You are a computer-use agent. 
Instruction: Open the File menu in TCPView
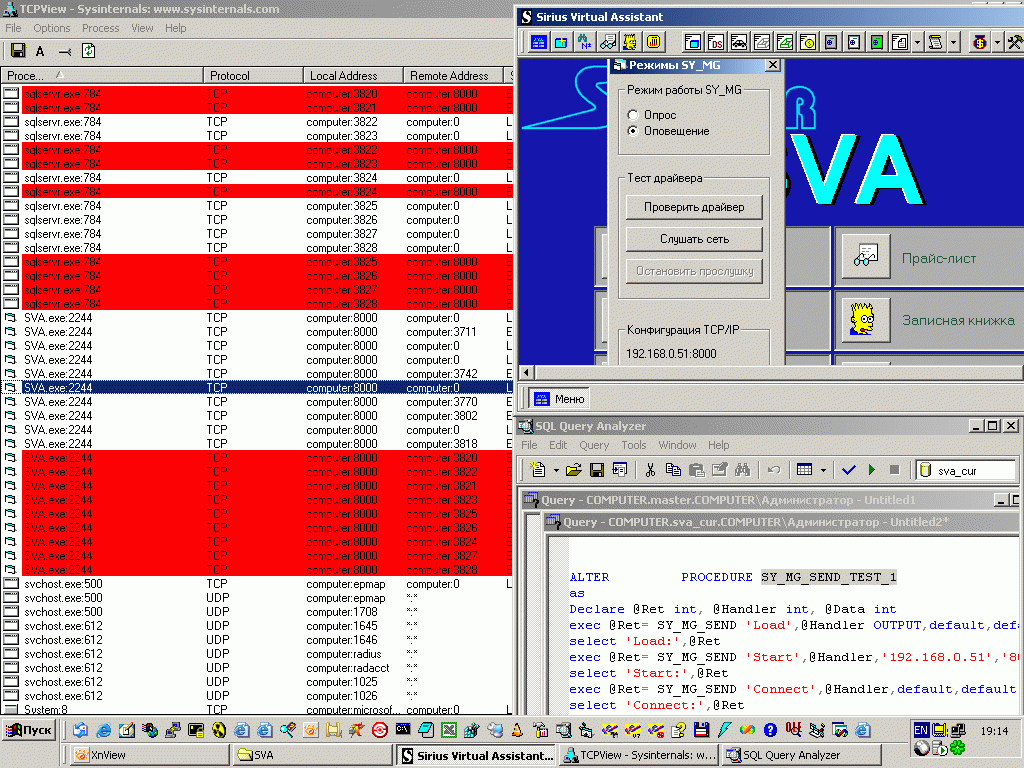pyautogui.click(x=13, y=28)
